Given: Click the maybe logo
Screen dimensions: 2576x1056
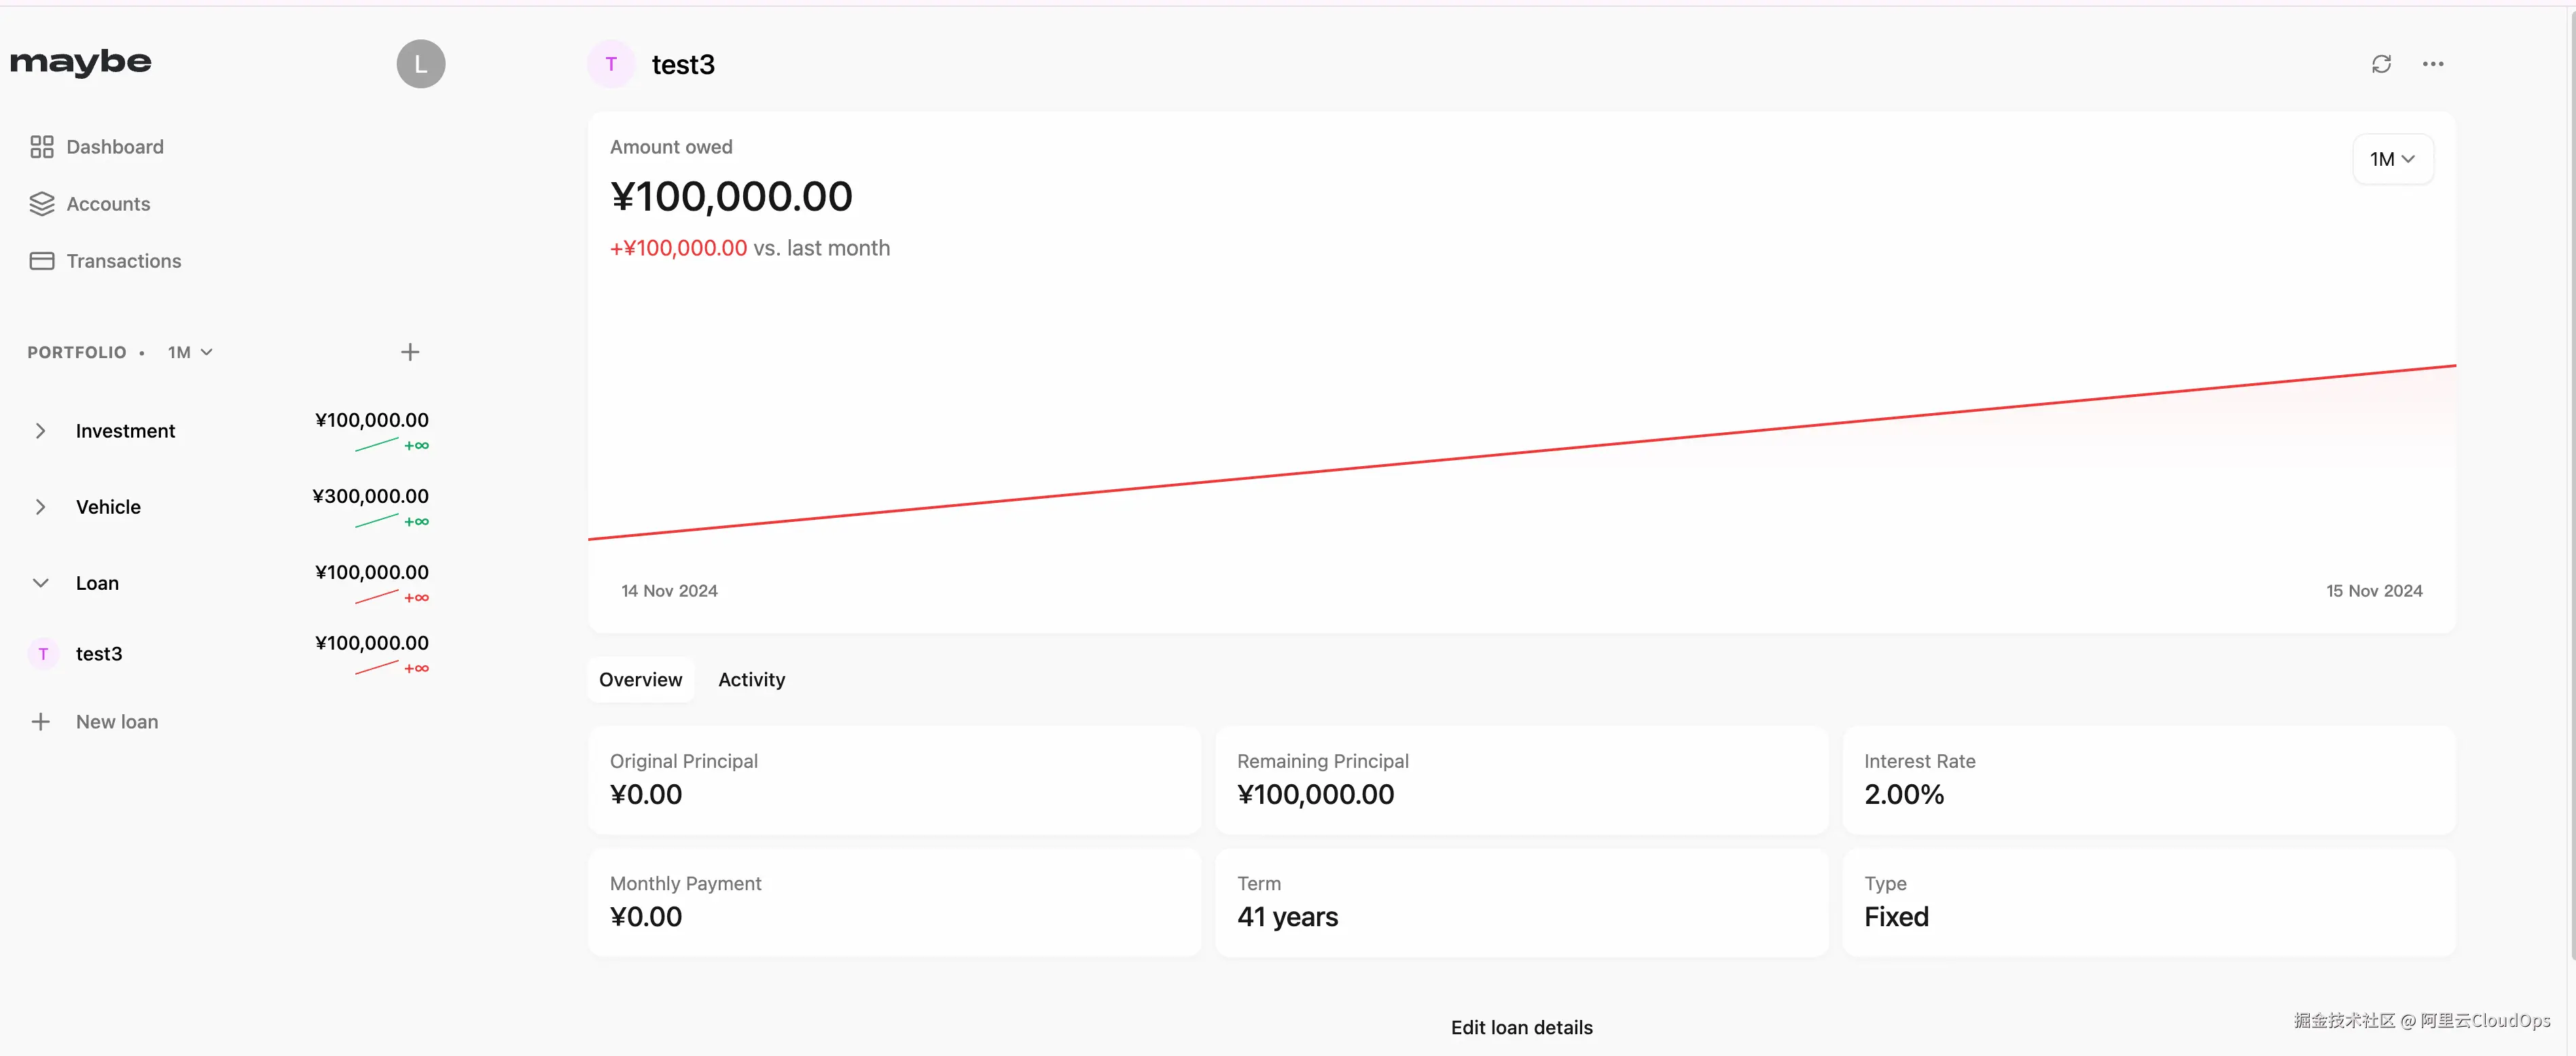Looking at the screenshot, I should click(81, 62).
